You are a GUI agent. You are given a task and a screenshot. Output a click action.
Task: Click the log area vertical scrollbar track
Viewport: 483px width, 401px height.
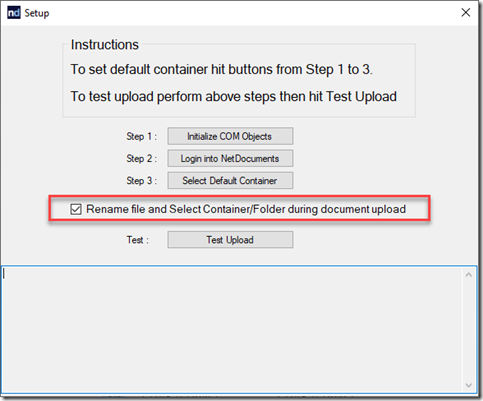pos(469,330)
